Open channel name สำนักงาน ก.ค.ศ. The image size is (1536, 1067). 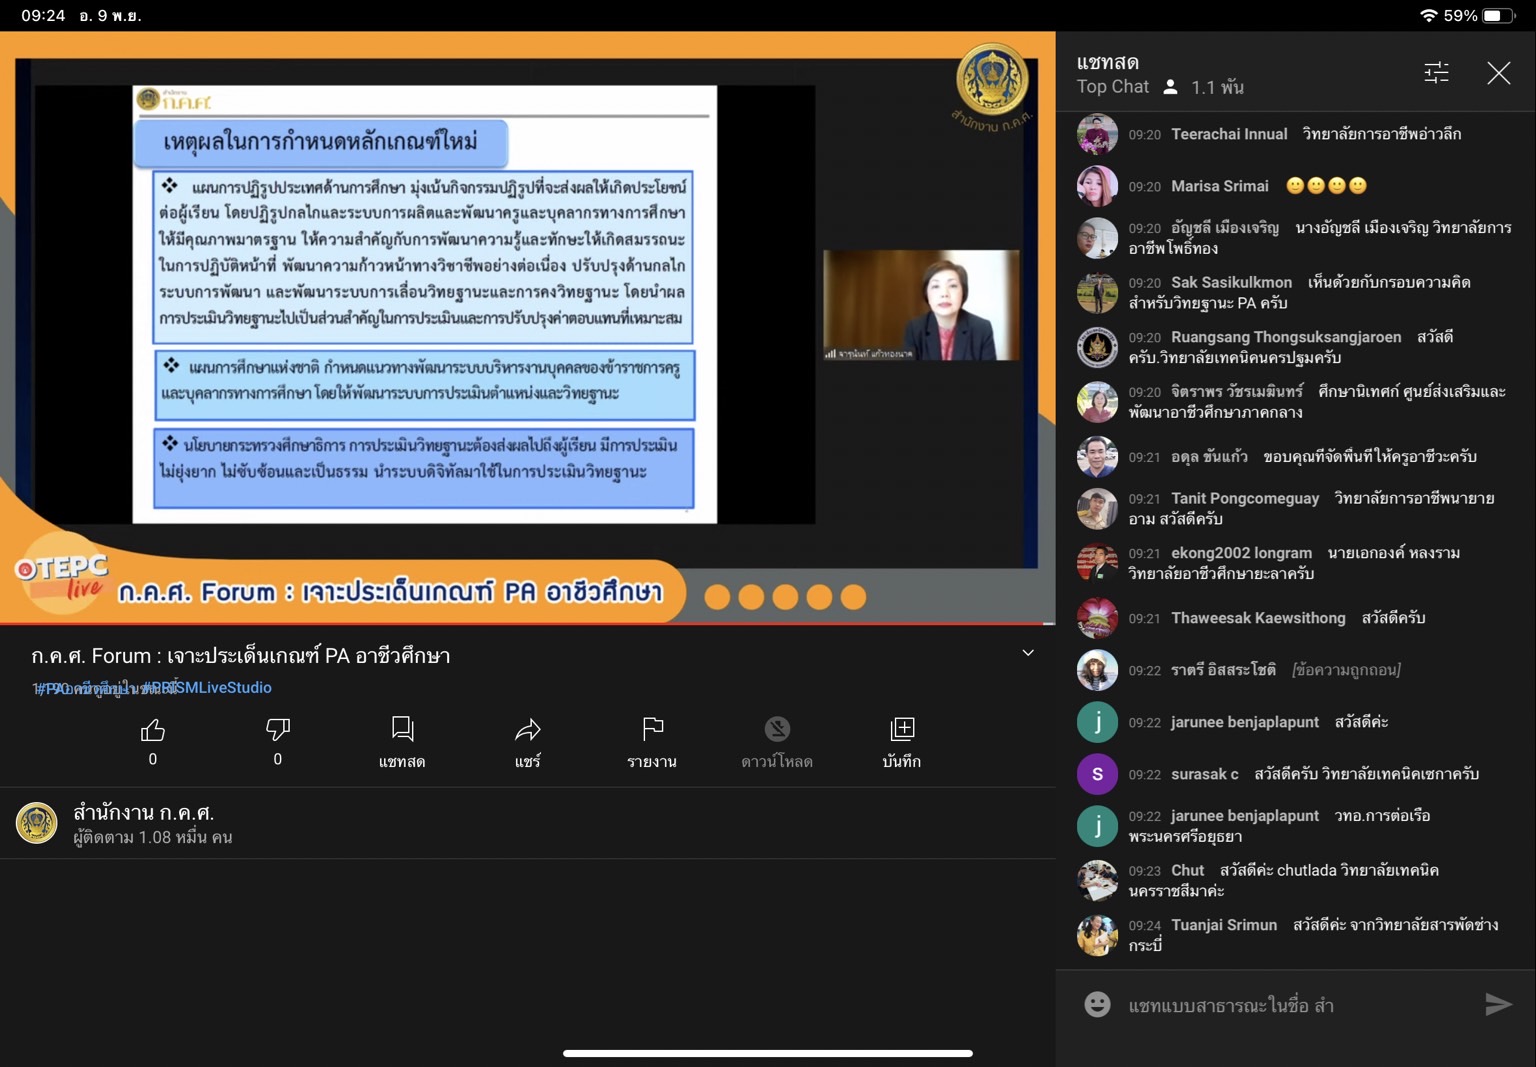(143, 812)
